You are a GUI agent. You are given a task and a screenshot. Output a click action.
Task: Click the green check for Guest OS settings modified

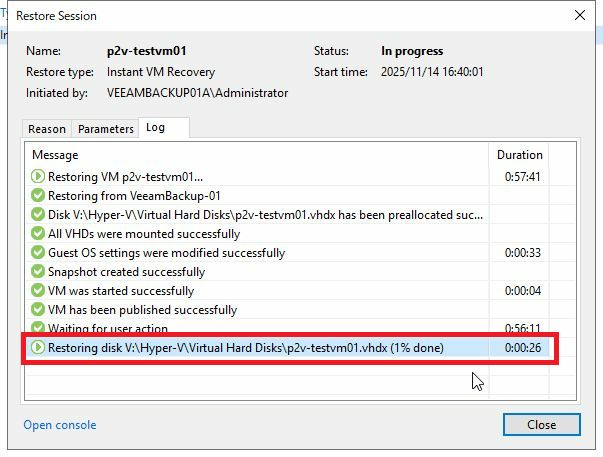click(x=38, y=253)
